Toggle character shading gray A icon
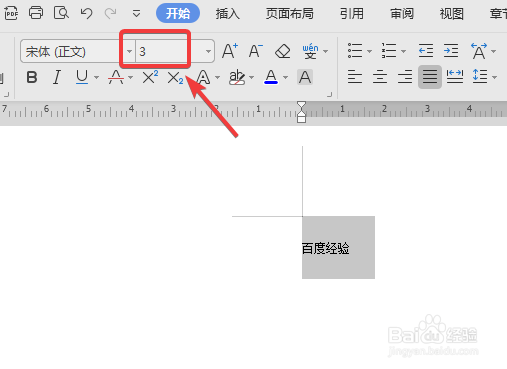The width and height of the screenshot is (507, 369). [x=305, y=77]
